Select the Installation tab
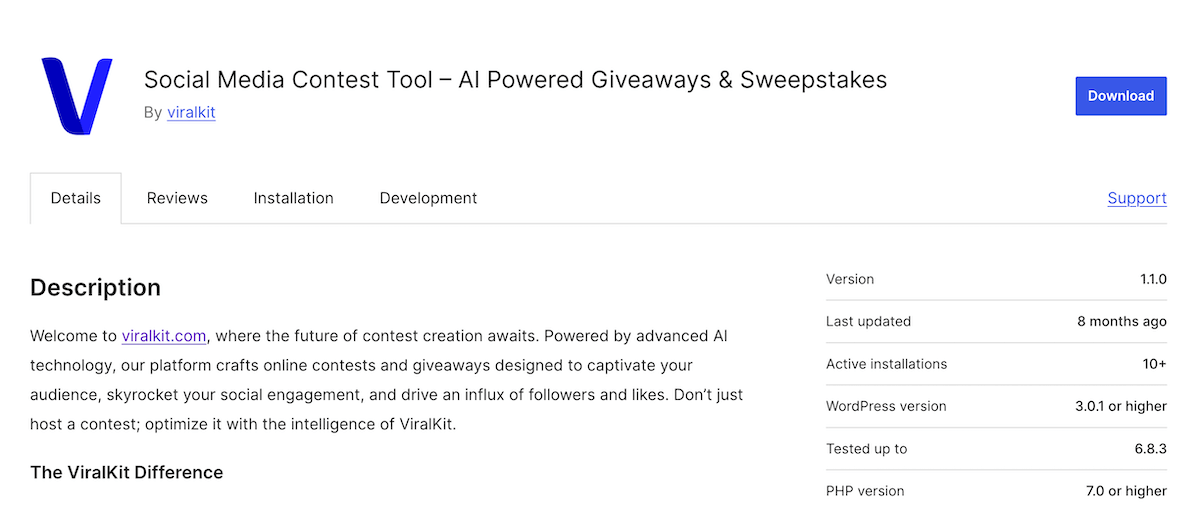1200x508 pixels. [x=293, y=198]
